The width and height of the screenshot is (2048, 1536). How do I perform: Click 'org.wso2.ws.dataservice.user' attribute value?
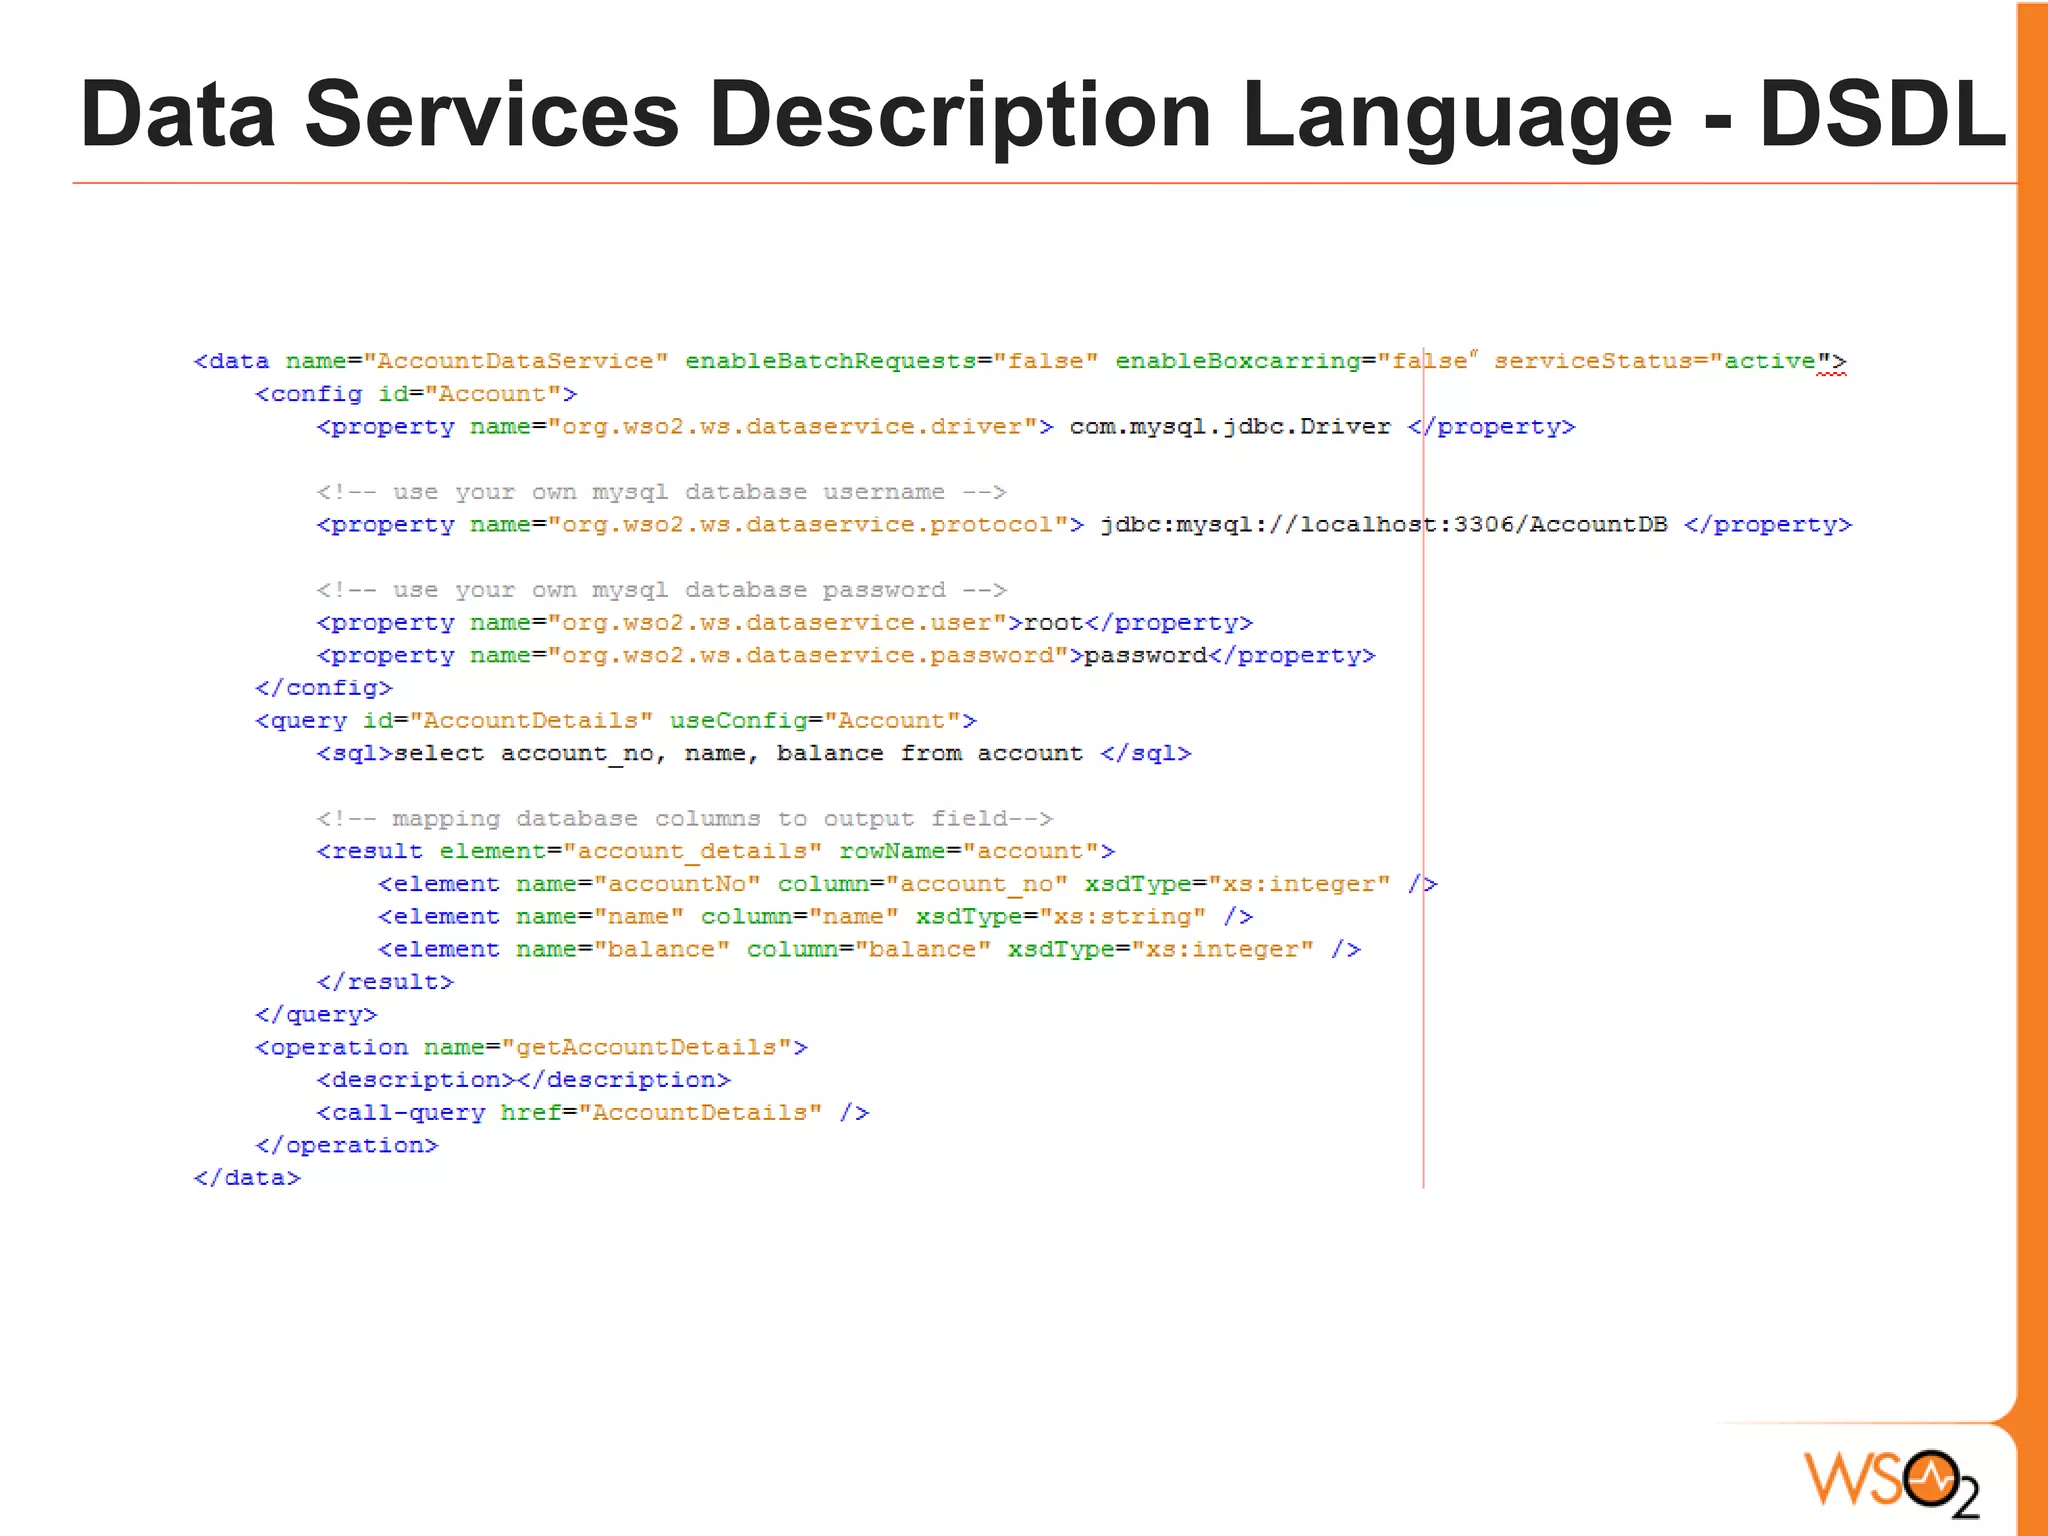[x=777, y=623]
